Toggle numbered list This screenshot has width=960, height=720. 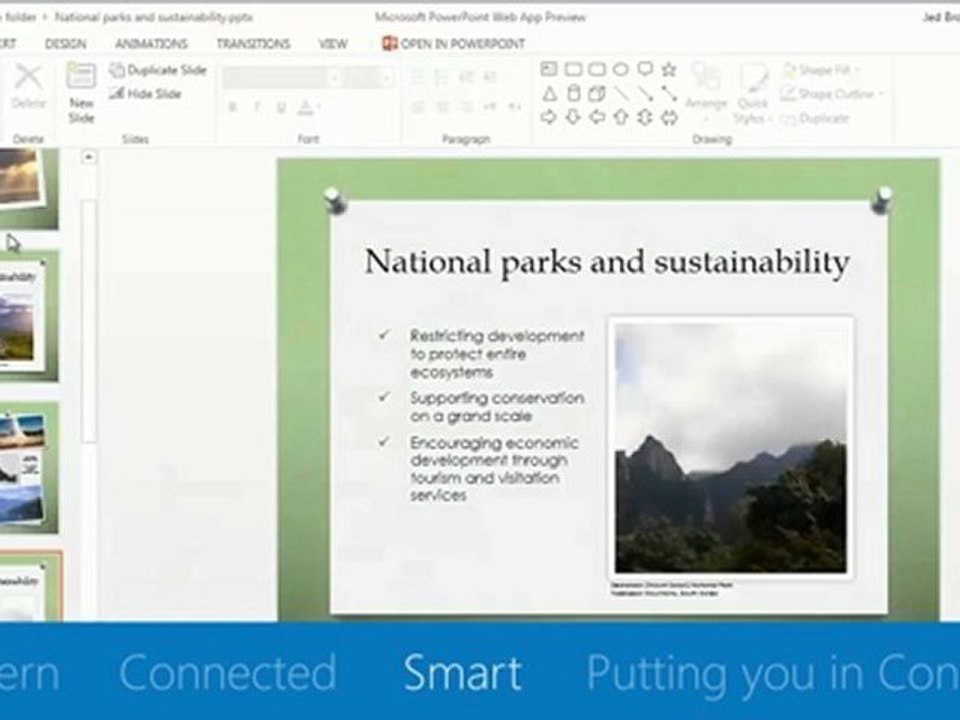tap(441, 77)
